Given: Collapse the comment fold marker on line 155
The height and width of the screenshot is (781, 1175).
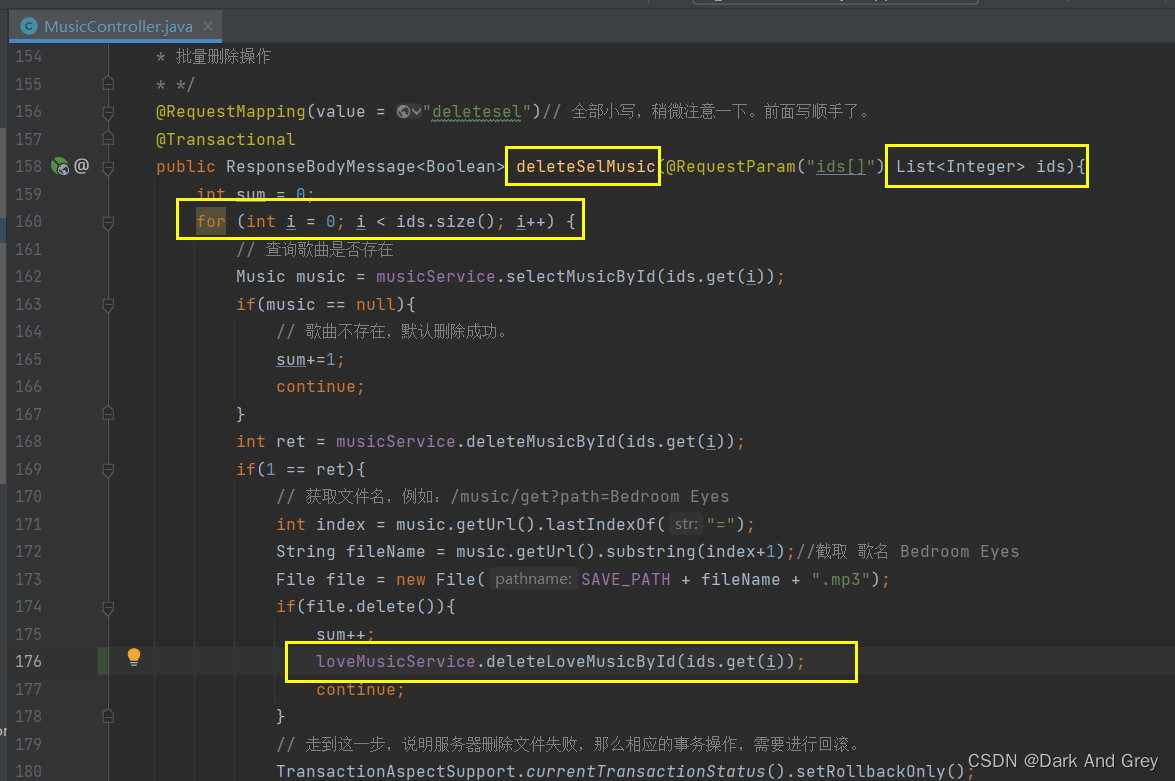Looking at the screenshot, I should pos(108,84).
